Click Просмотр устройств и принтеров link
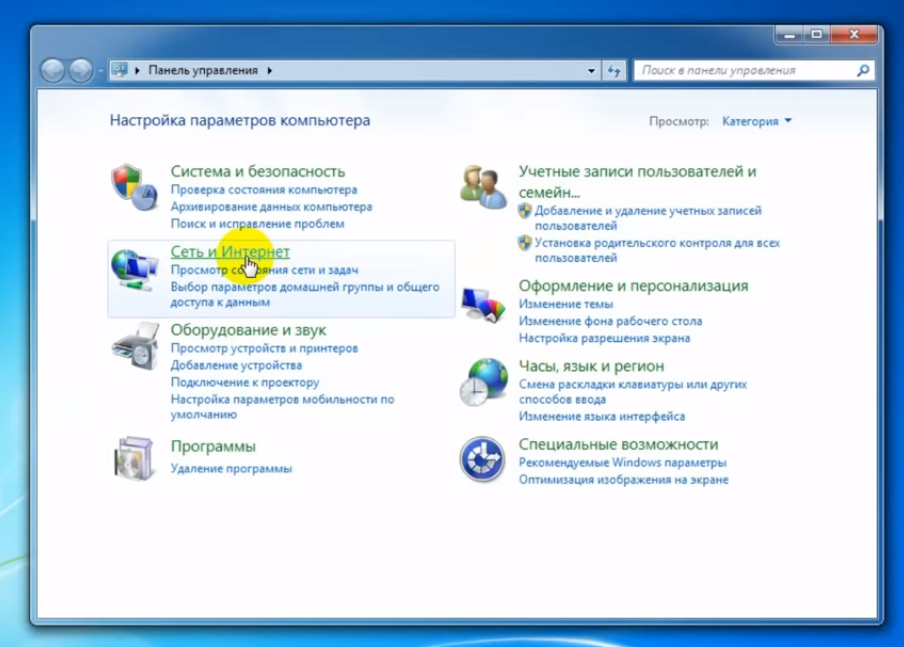Viewport: 904px width, 647px height. (x=264, y=348)
